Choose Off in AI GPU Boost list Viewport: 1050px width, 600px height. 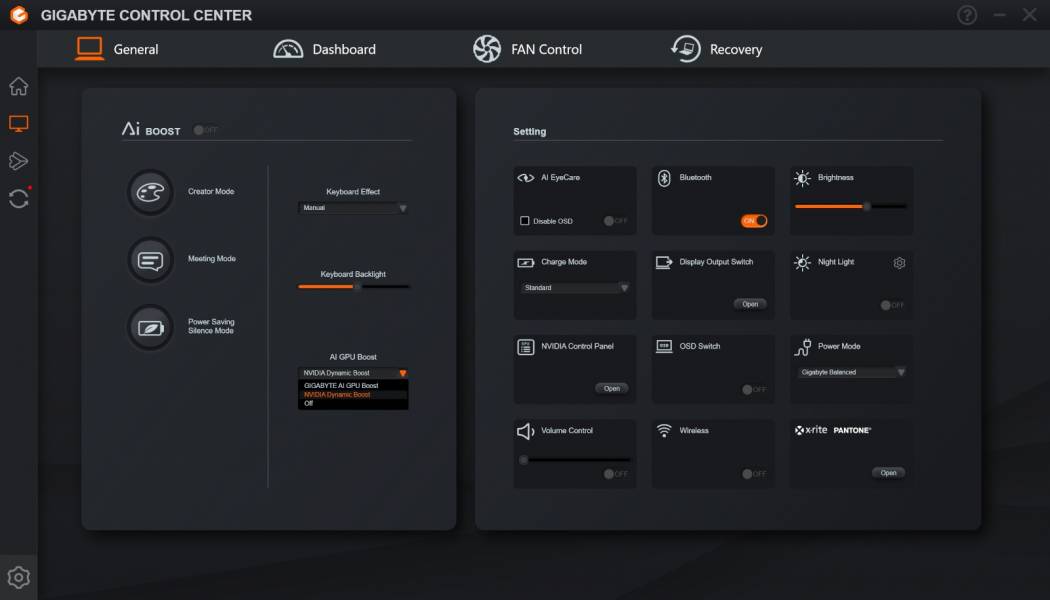353,403
